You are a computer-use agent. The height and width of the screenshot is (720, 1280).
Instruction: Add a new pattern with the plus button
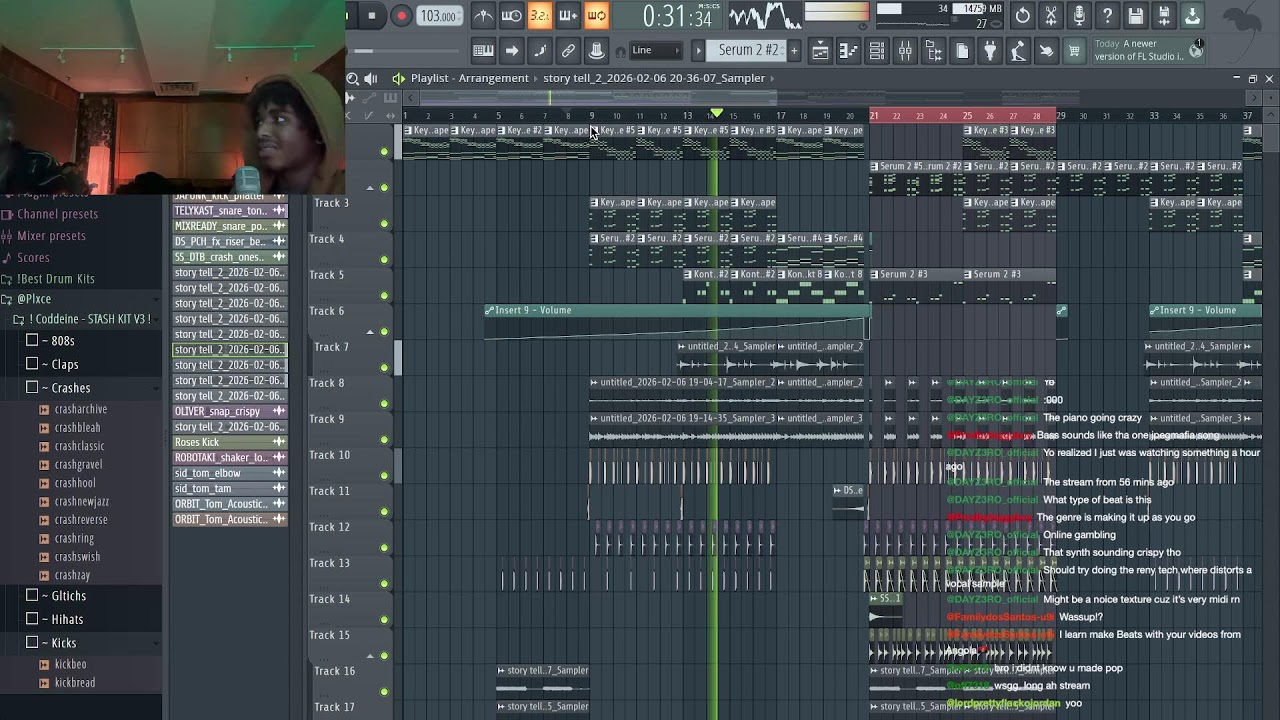tap(794, 50)
